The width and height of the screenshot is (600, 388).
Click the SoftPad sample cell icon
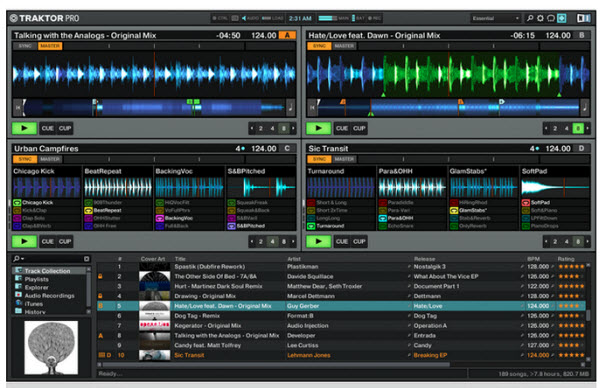click(526, 202)
